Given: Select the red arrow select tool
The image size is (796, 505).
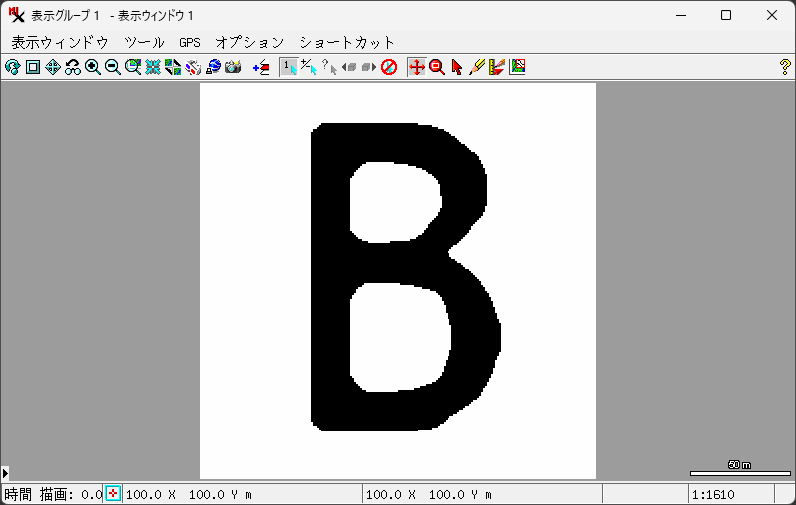Looking at the screenshot, I should [457, 67].
